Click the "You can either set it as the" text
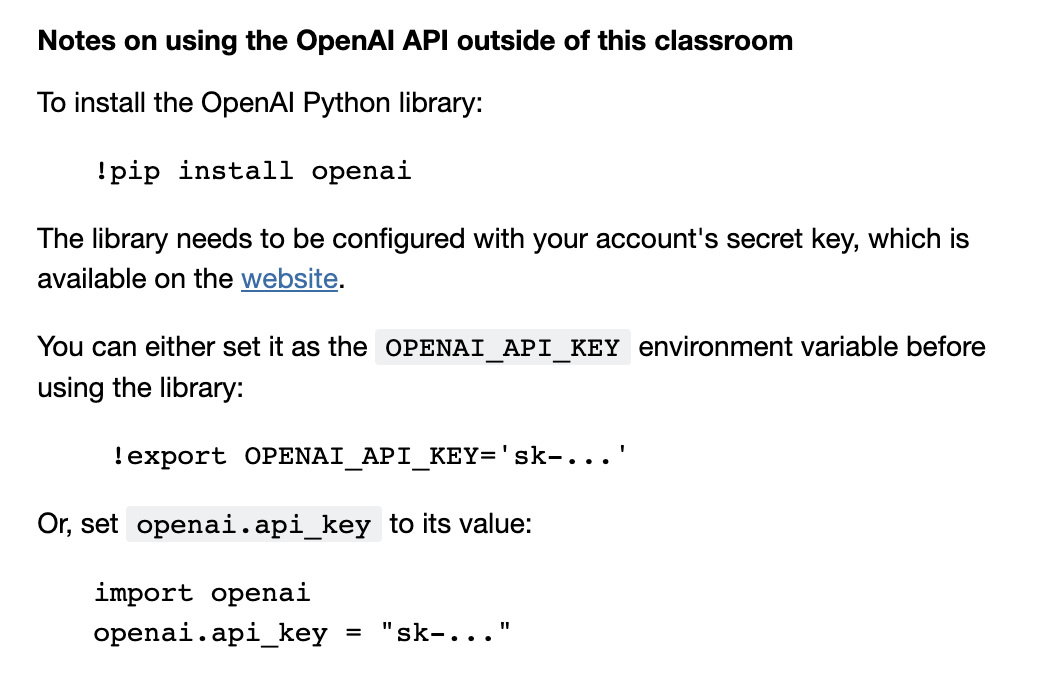Viewport: 1040px width, 688px height. [202, 348]
